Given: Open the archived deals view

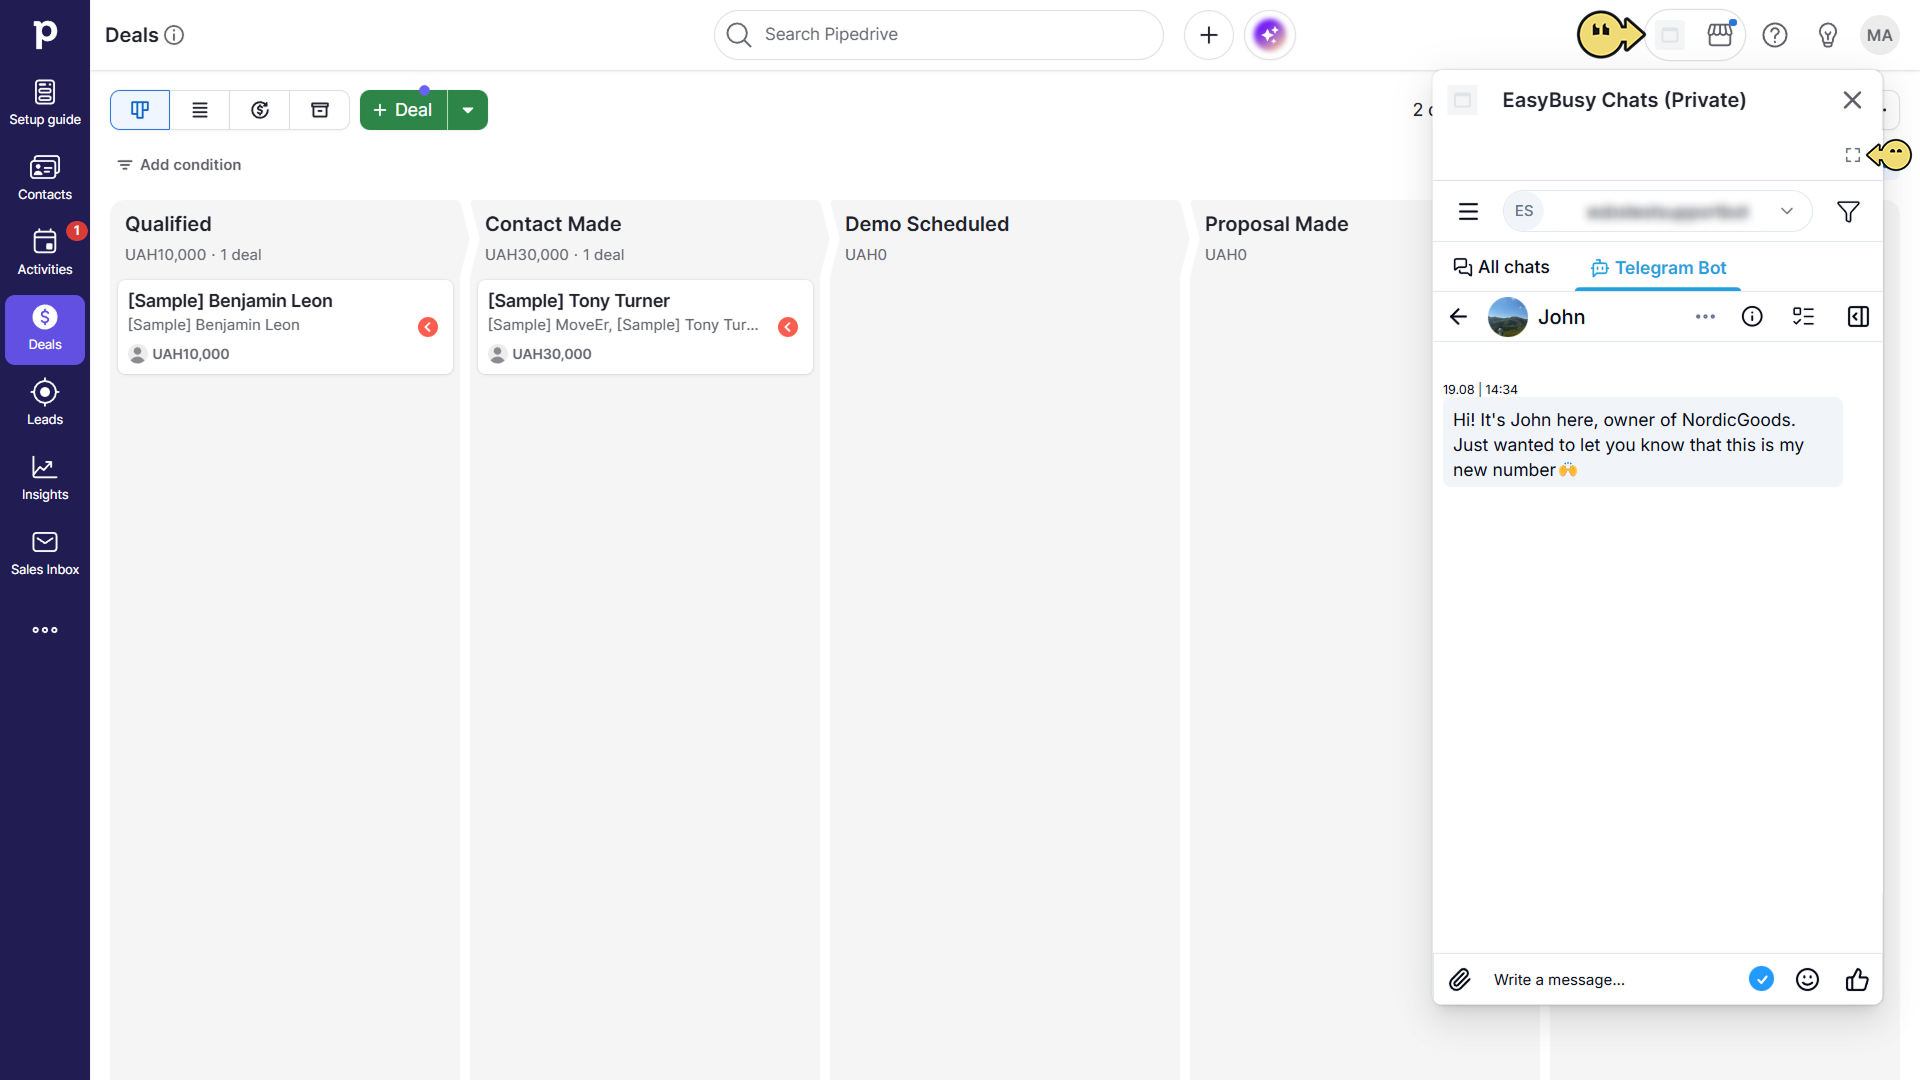Looking at the screenshot, I should [x=320, y=110].
